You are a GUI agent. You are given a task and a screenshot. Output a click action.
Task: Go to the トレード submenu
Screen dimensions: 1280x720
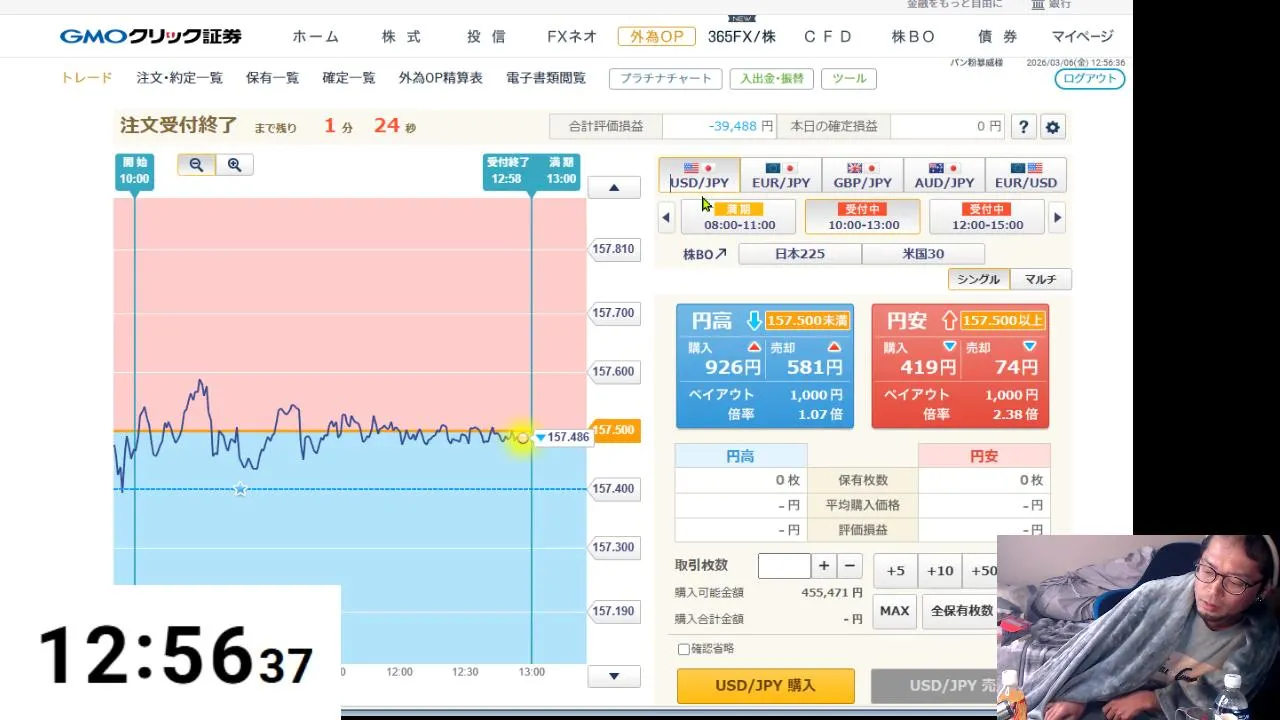pyautogui.click(x=87, y=77)
